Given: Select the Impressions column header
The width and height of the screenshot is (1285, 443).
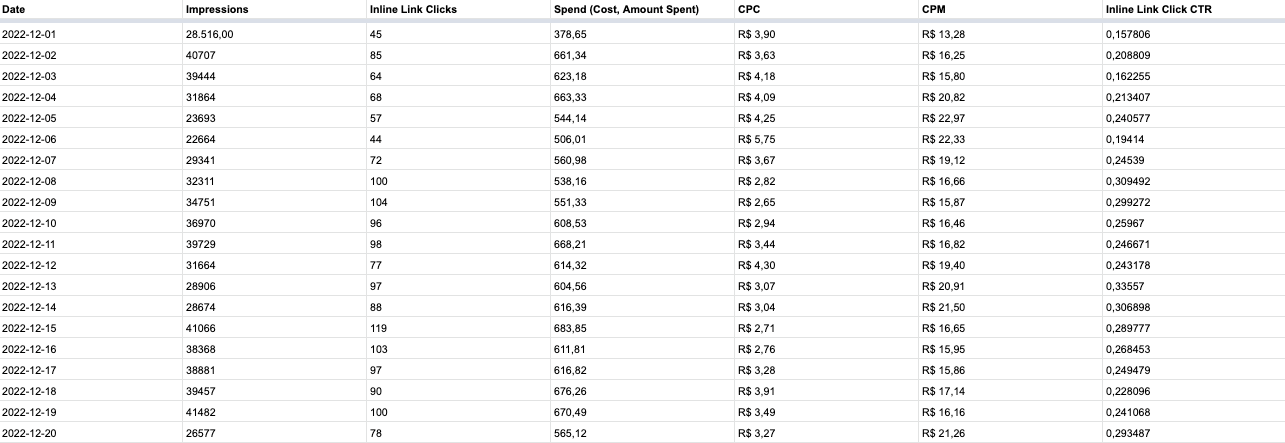Looking at the screenshot, I should click(x=216, y=9).
